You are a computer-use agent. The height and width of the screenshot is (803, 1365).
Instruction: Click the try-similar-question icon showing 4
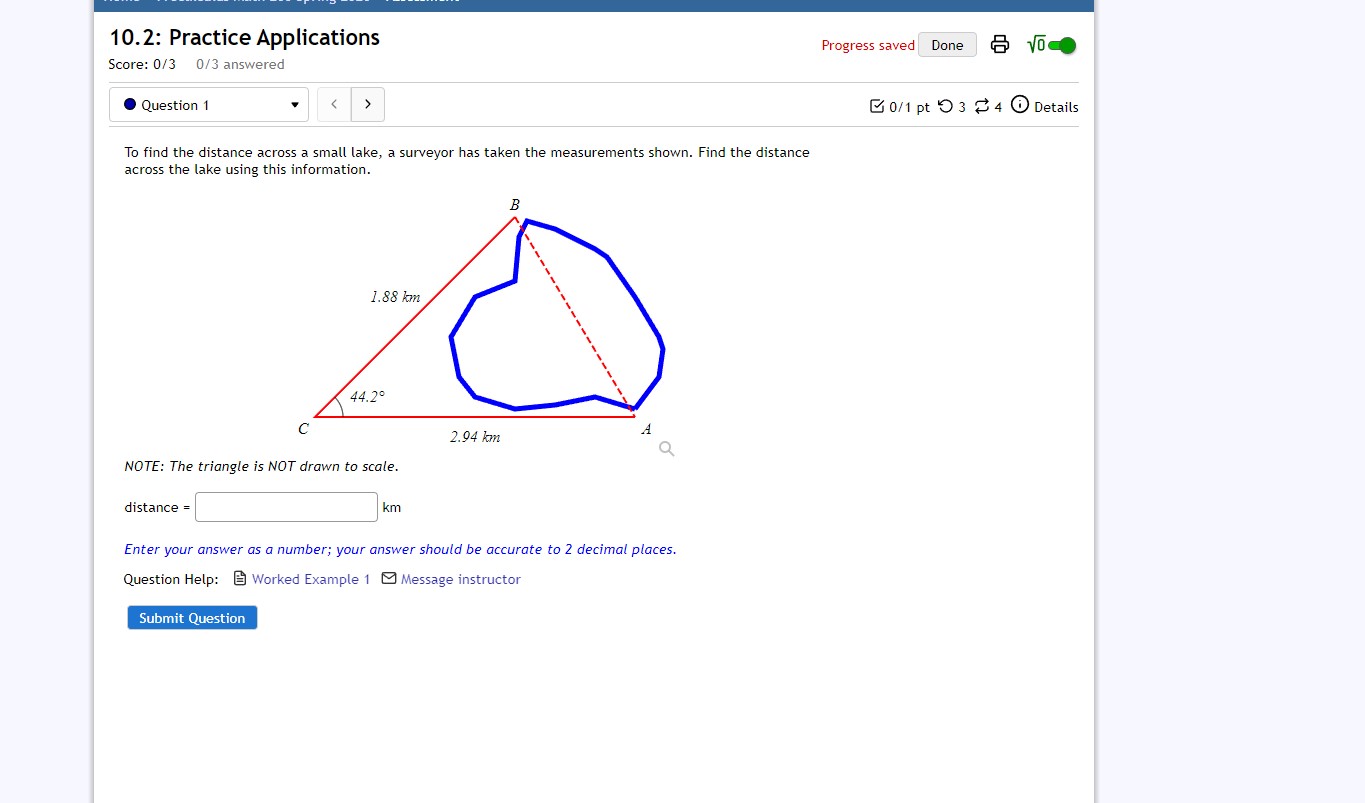pyautogui.click(x=983, y=106)
